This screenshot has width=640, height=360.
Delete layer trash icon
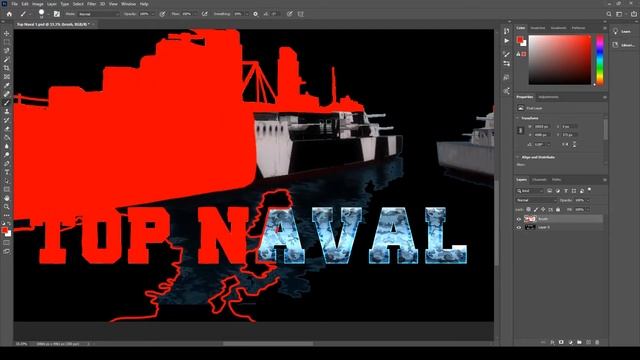click(597, 342)
